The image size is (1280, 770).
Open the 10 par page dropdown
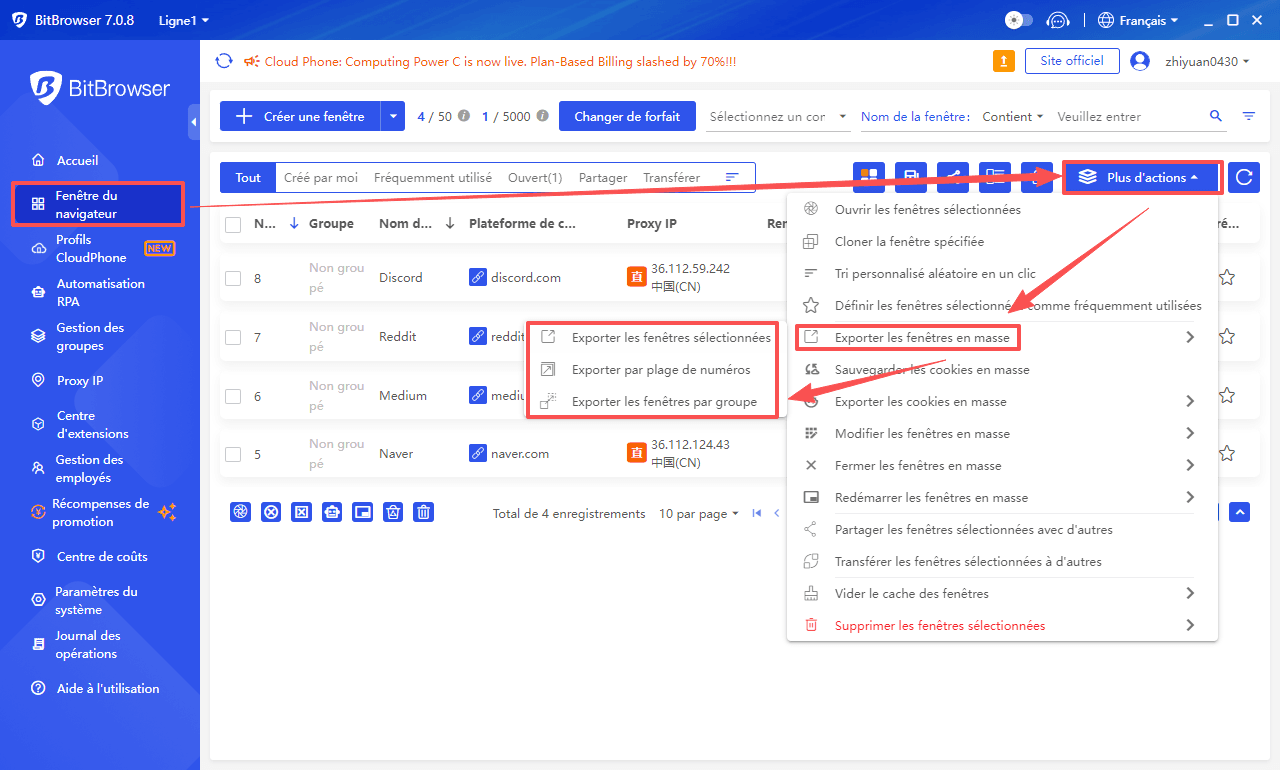pyautogui.click(x=697, y=513)
